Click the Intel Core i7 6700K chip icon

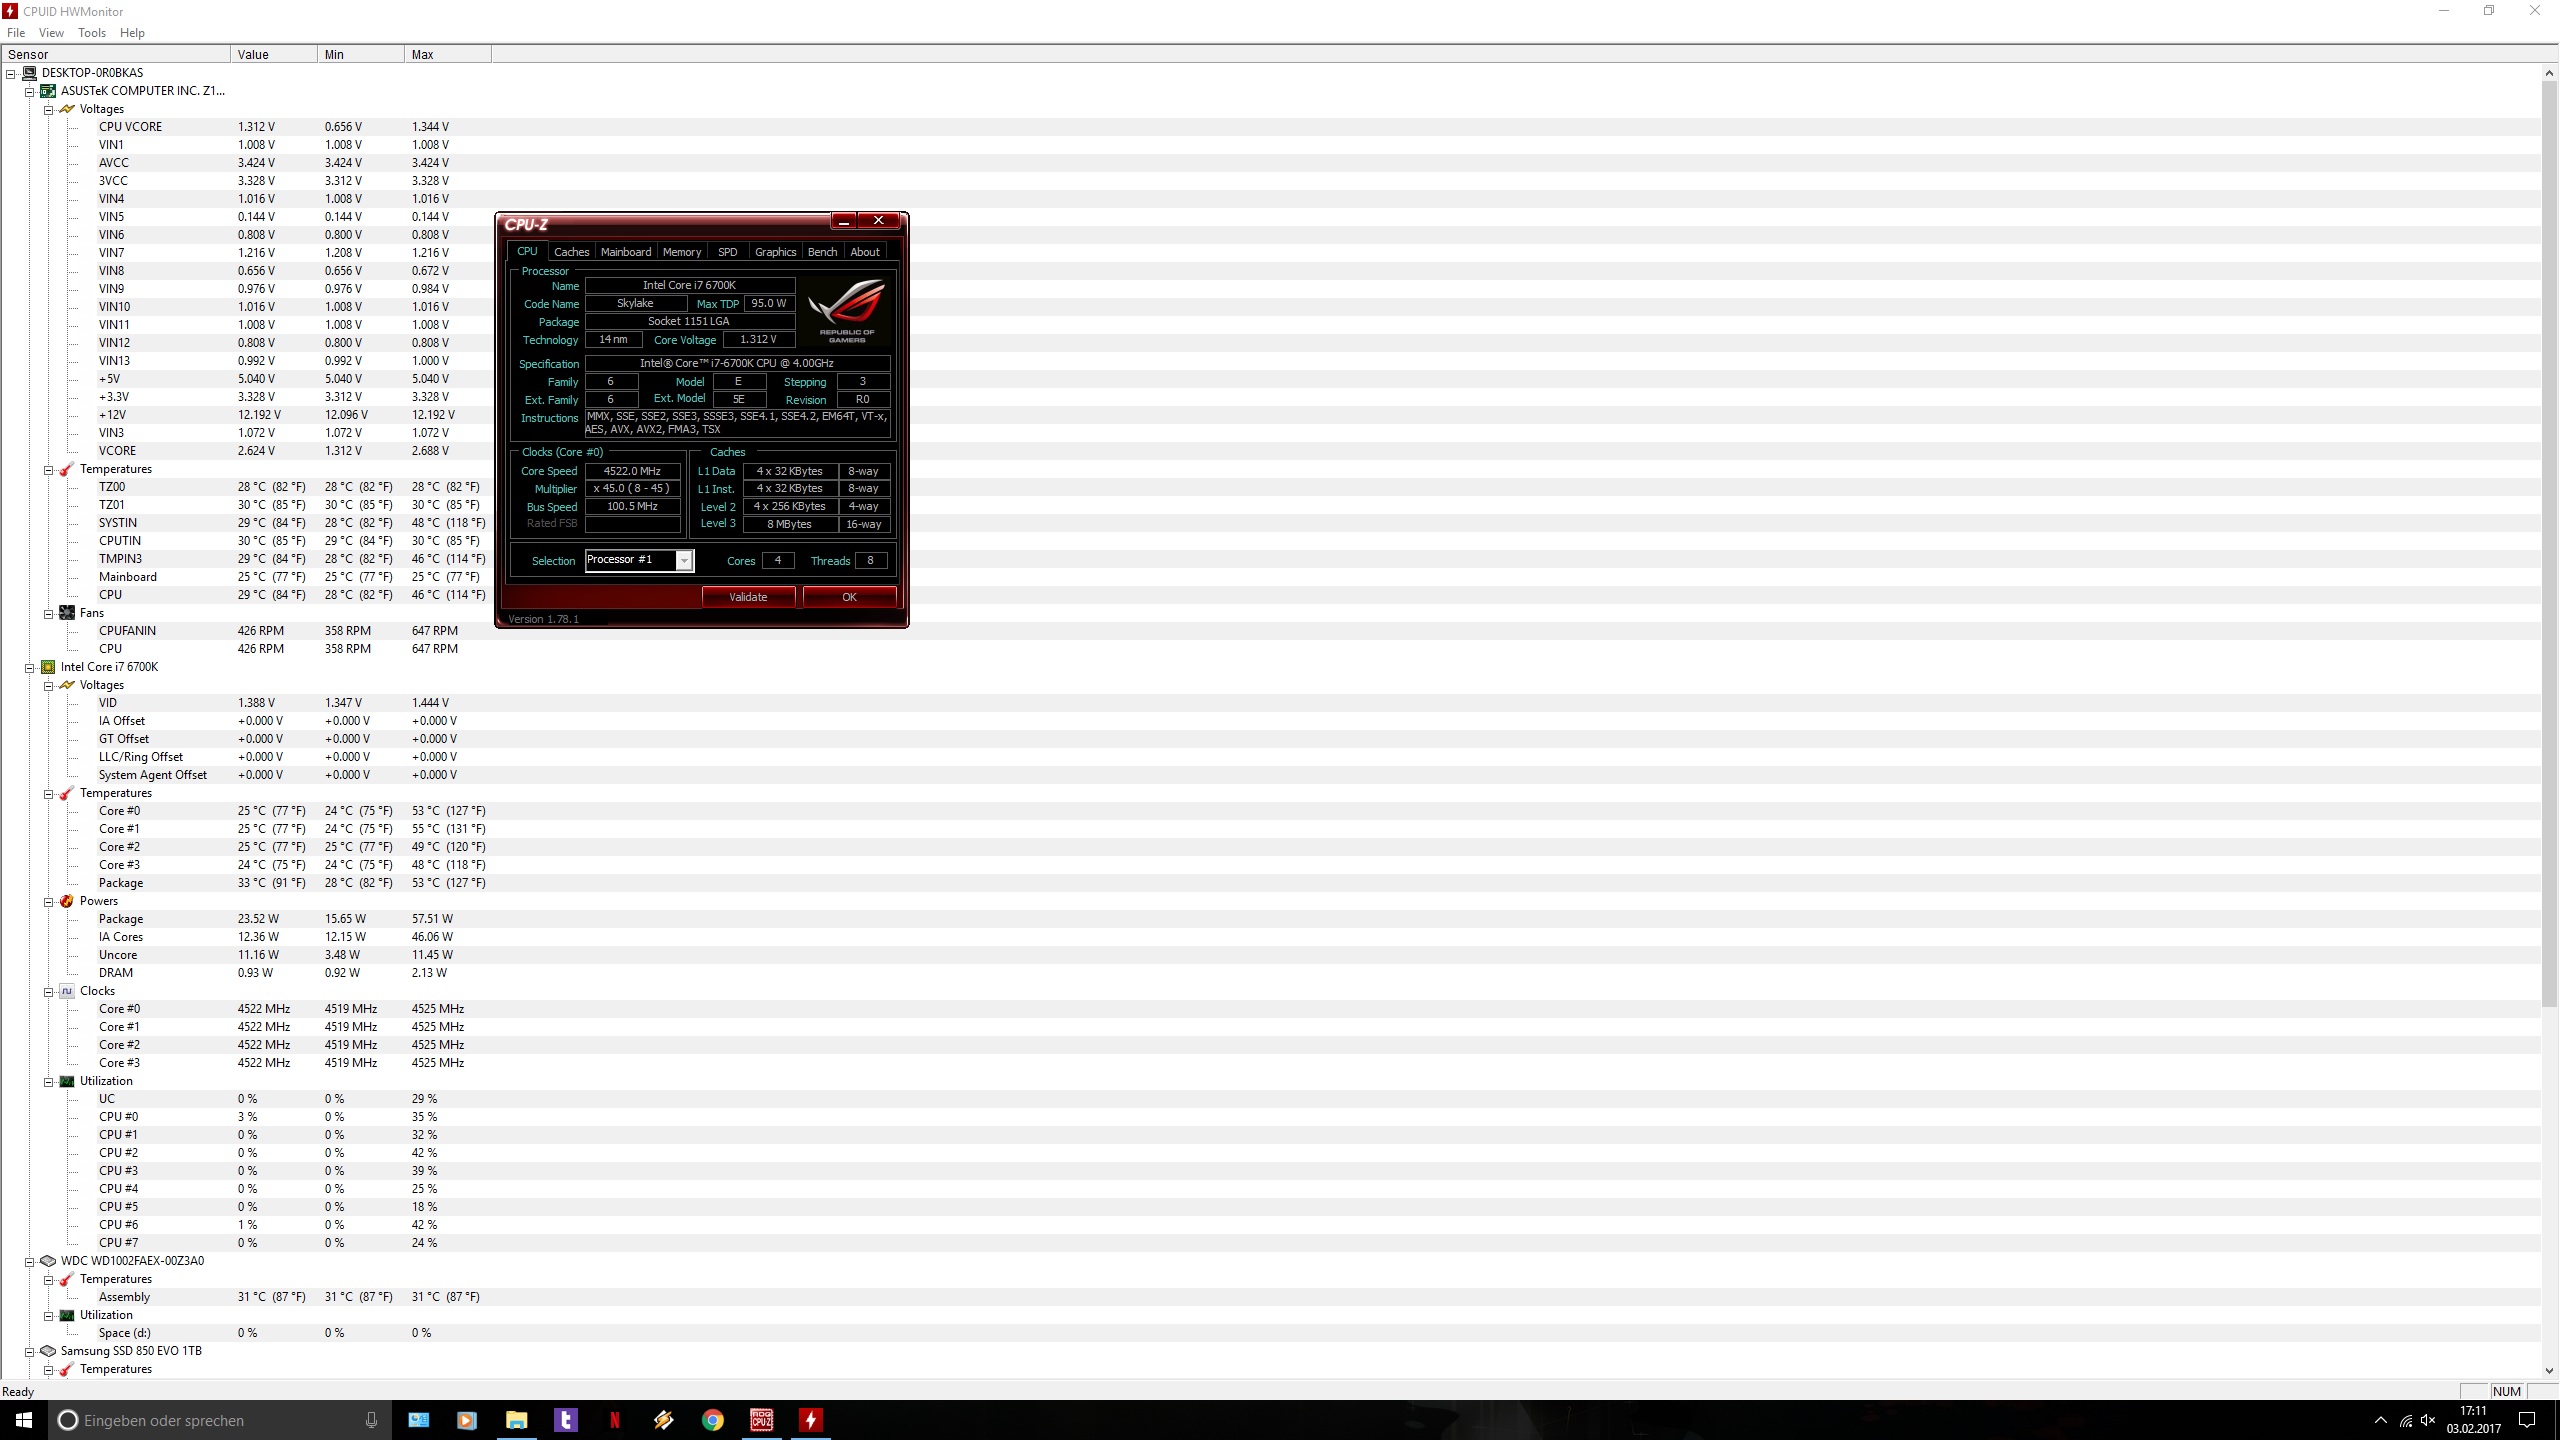(x=48, y=667)
